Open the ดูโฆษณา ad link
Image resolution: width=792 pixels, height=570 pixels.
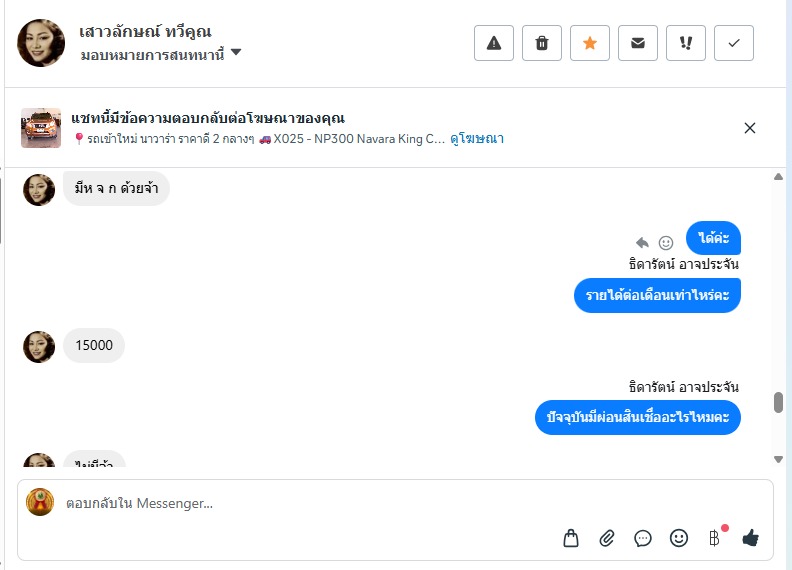tap(477, 139)
